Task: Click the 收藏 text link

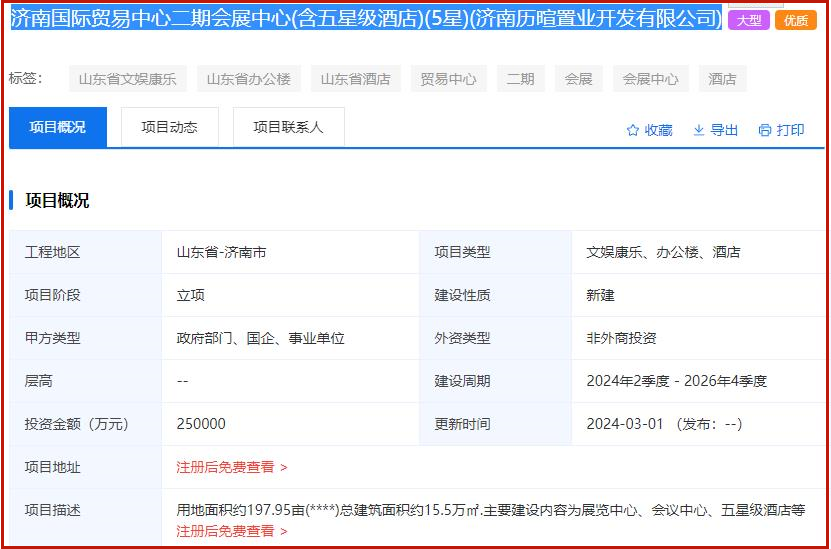Action: [658, 130]
